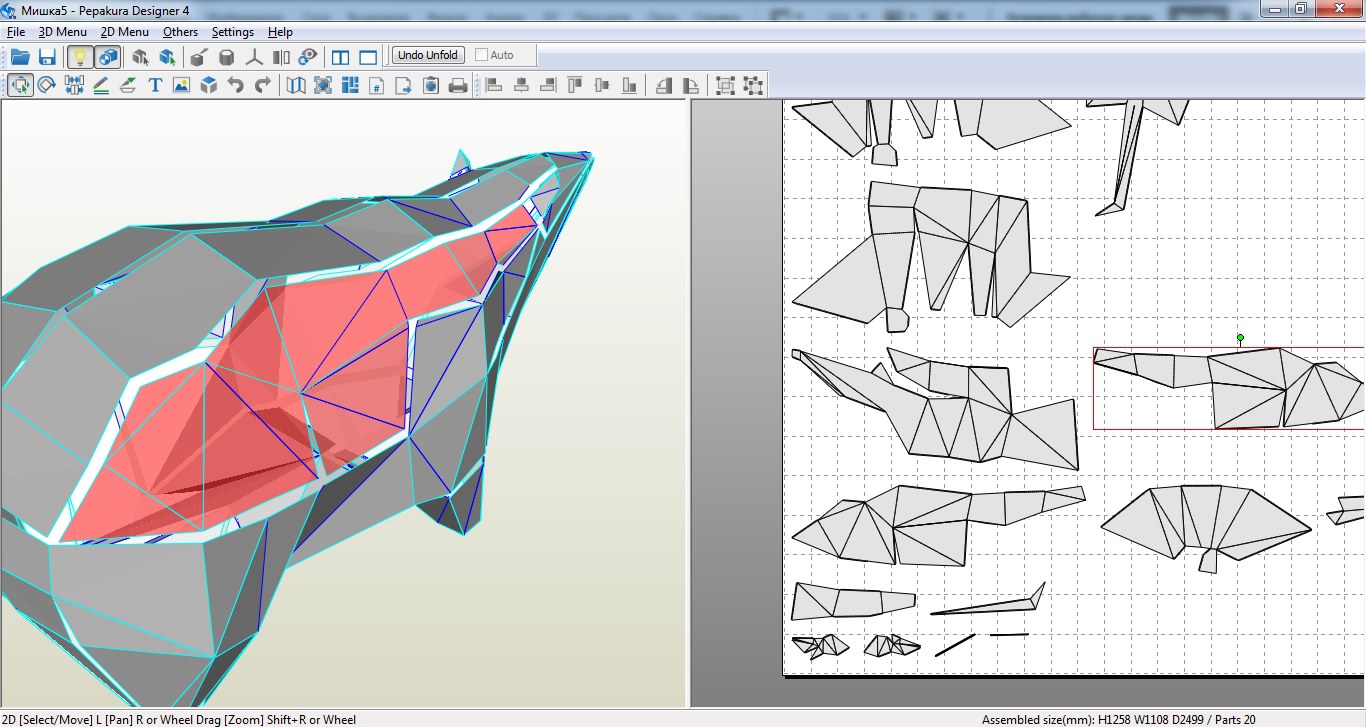Click the redo arrow icon
1366x728 pixels.
(263, 85)
